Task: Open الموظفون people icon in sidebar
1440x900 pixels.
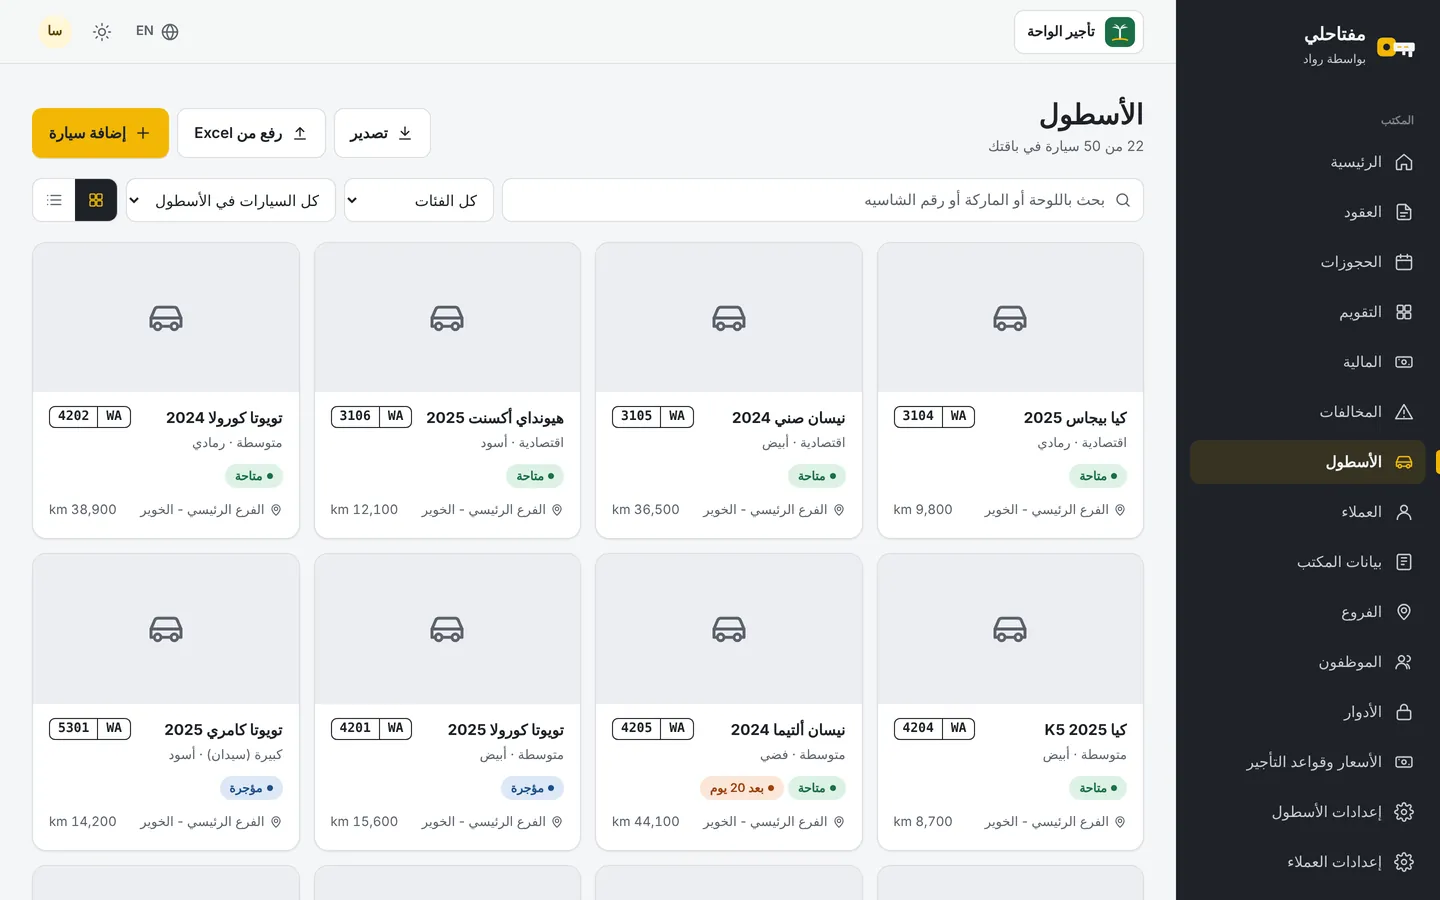Action: pos(1404,662)
